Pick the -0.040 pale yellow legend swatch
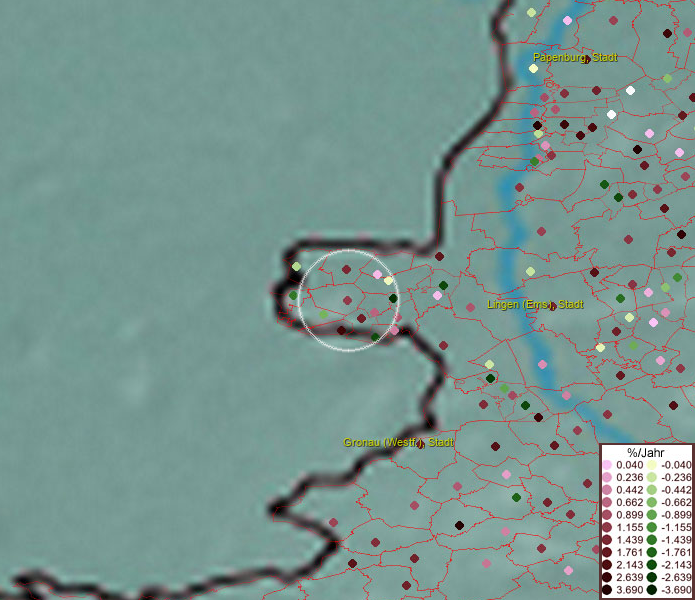 tap(651, 465)
